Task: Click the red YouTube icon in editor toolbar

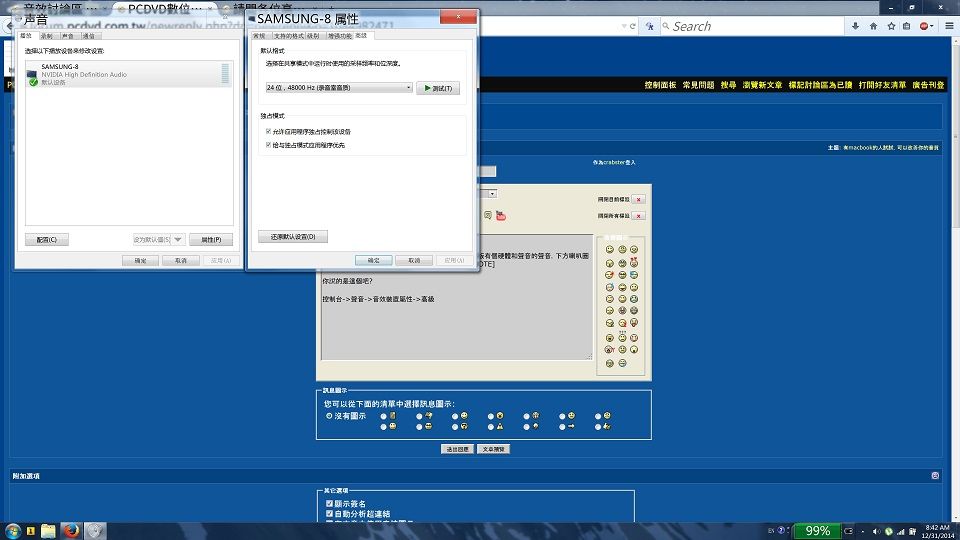Action: tap(501, 216)
